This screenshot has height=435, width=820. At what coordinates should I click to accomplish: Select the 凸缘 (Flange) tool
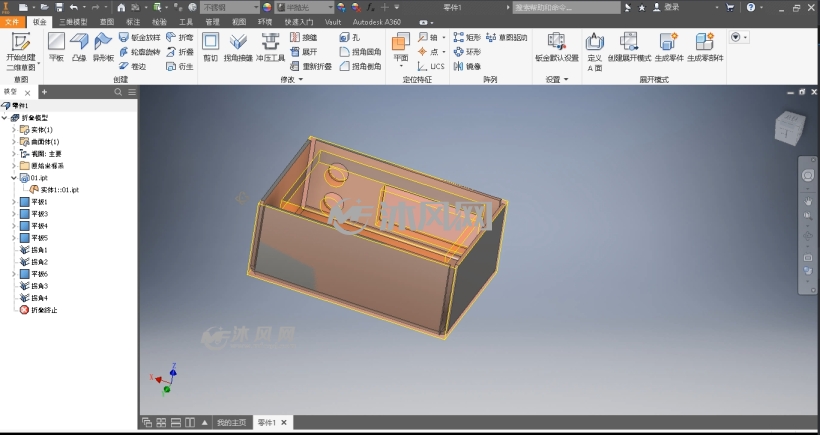(79, 47)
